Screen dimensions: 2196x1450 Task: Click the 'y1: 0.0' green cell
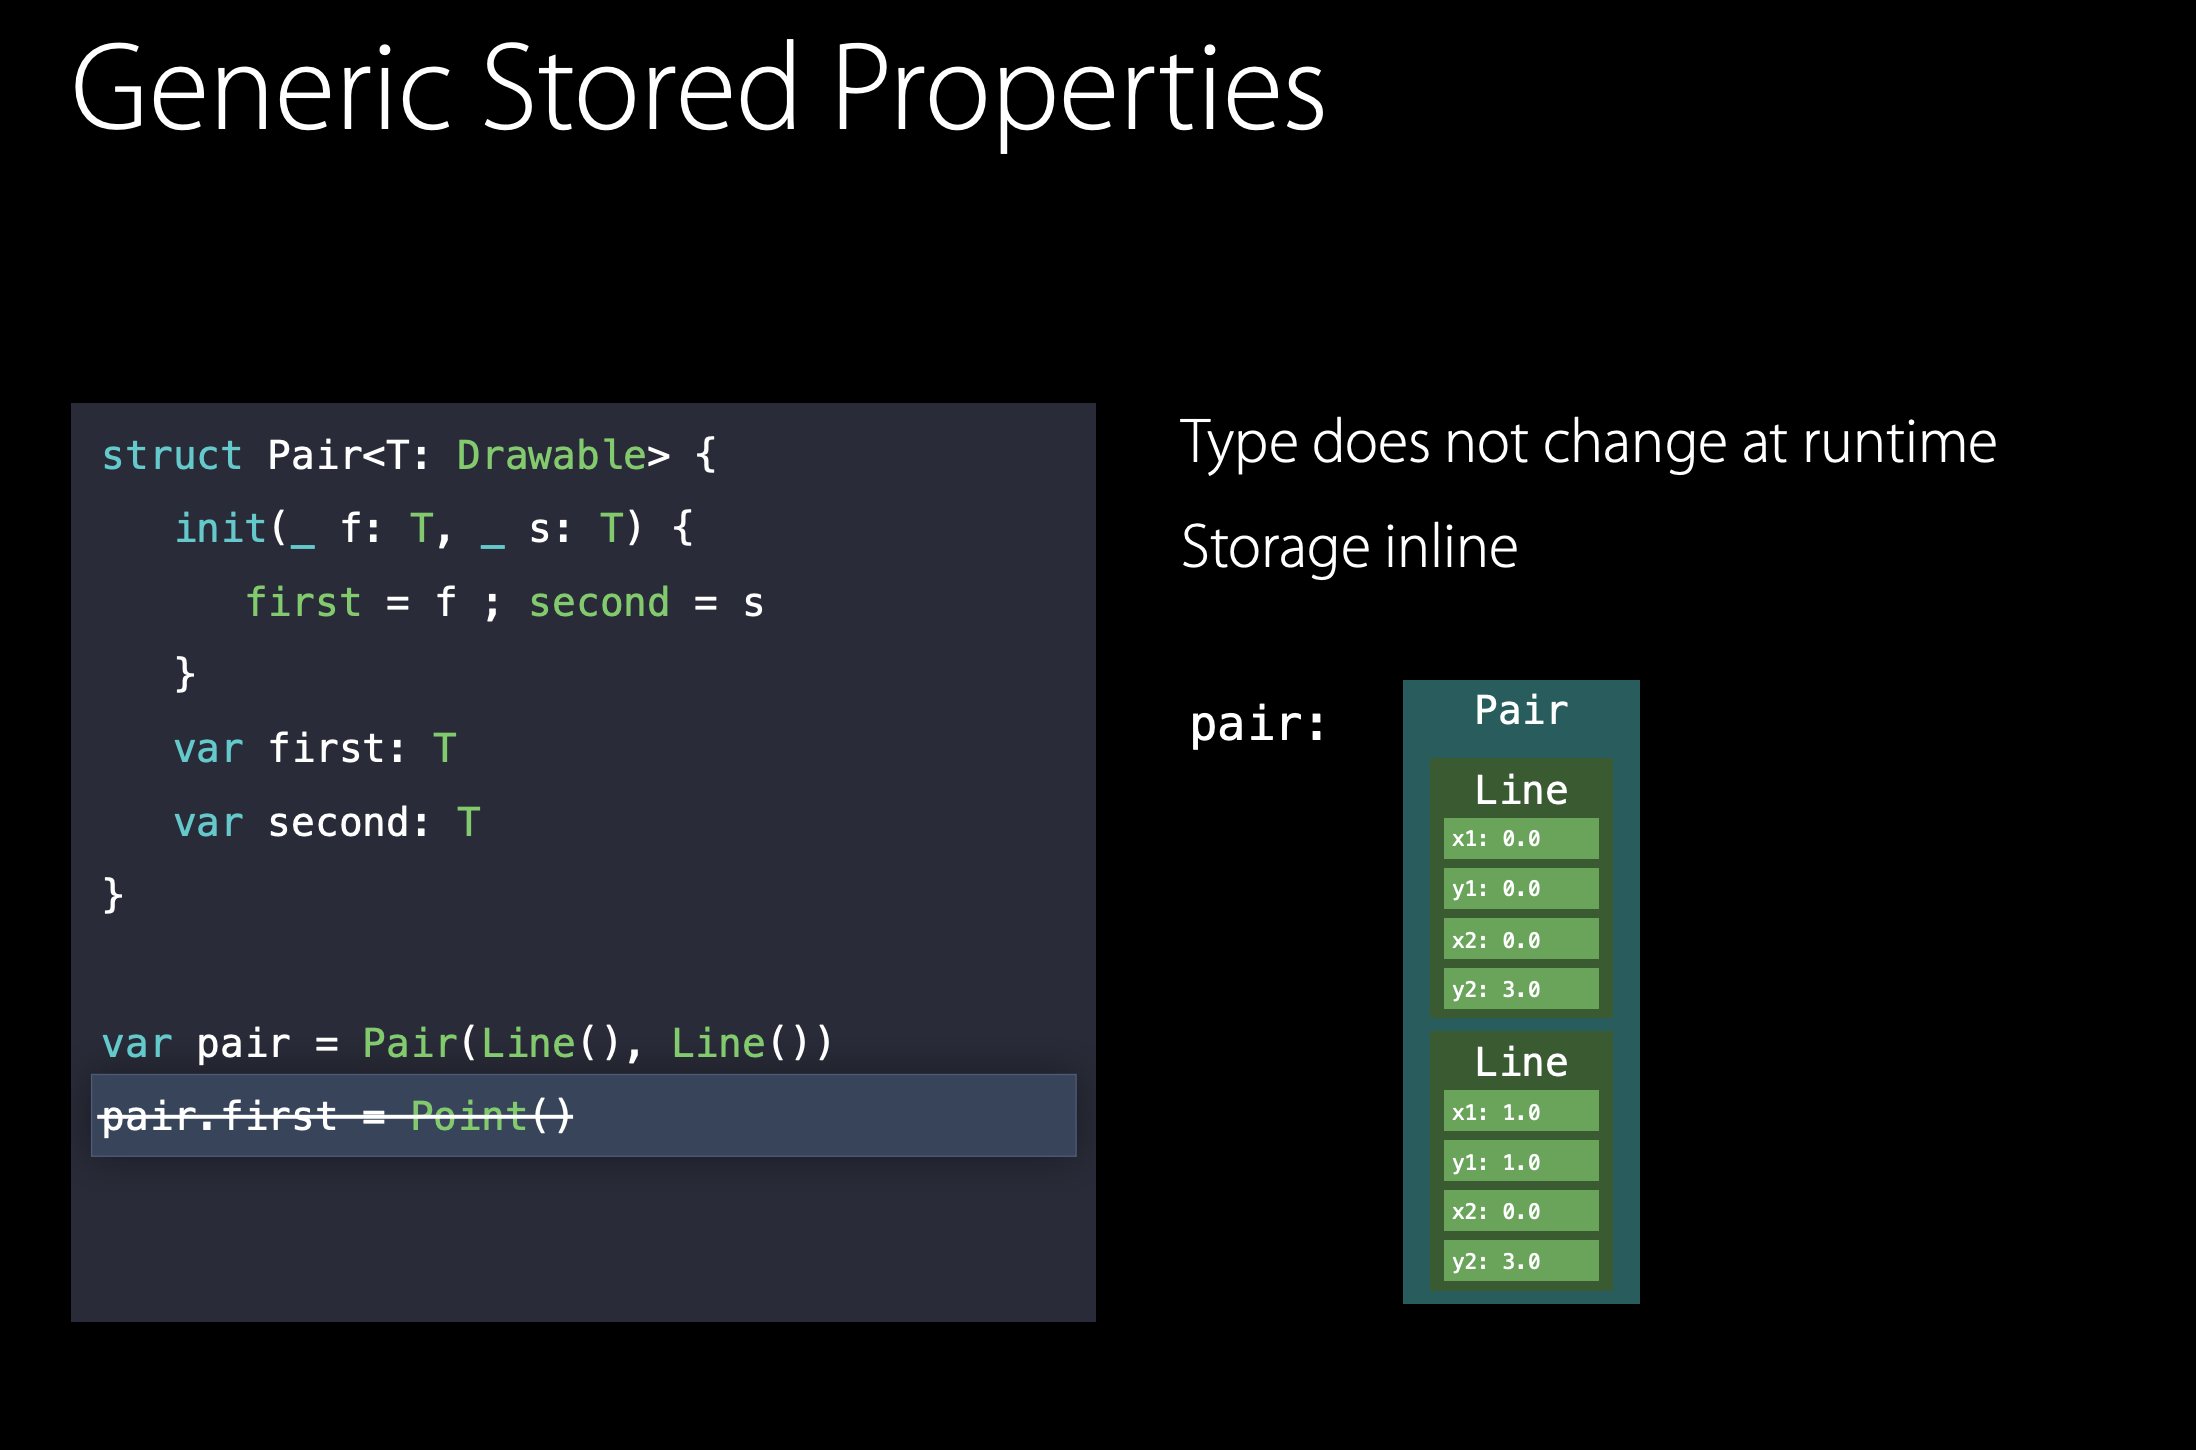tap(1520, 889)
